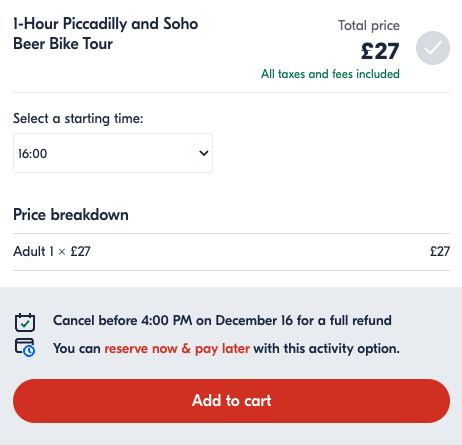Screen dimensions: 462x445
Task: Click the calendar checkmark refund icon
Action: pos(25,322)
